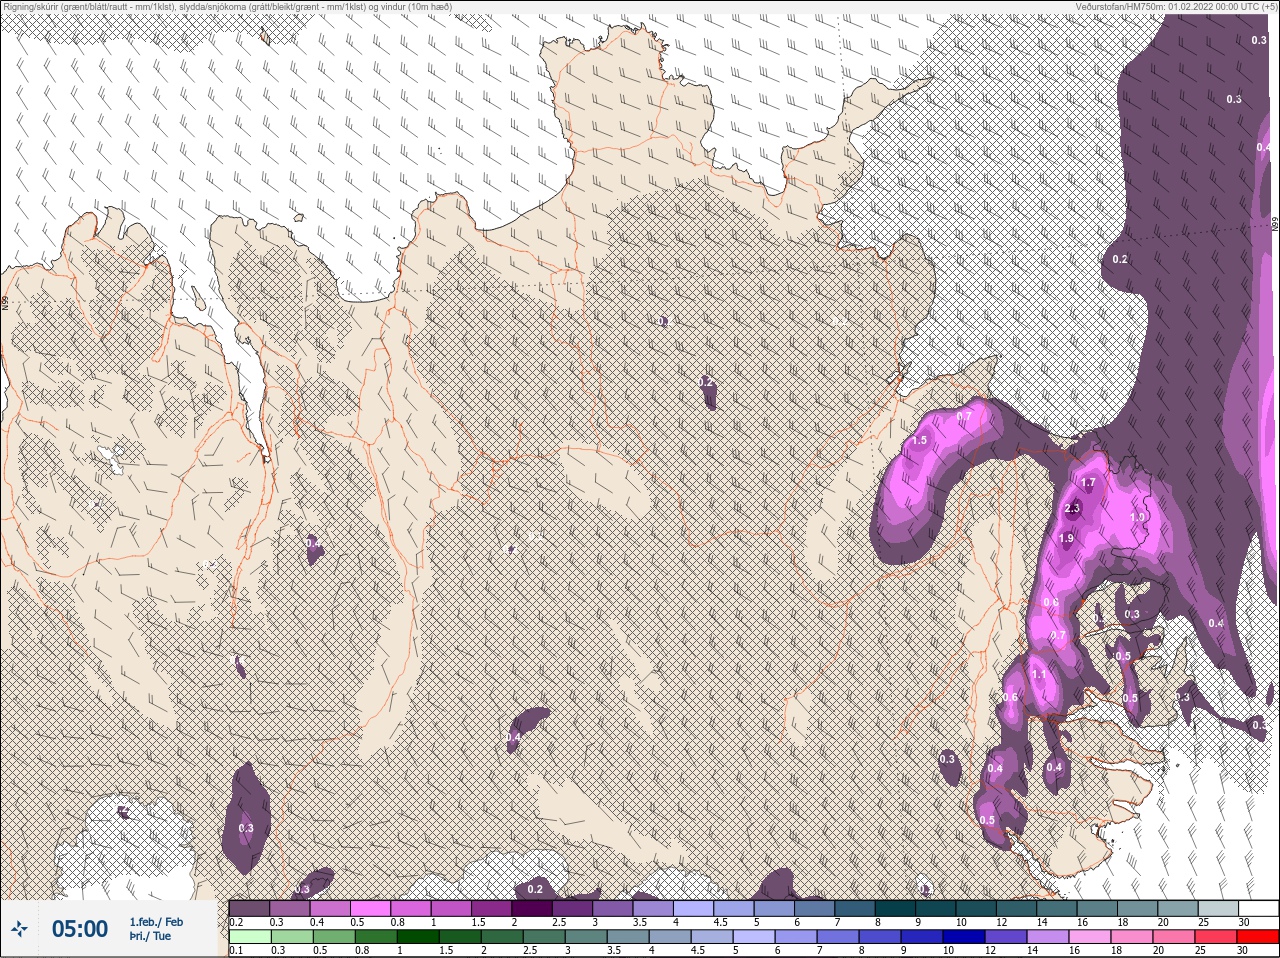Click the darkest purple 2 swatch in the upper legend
This screenshot has width=1280, height=958.
coord(531,908)
